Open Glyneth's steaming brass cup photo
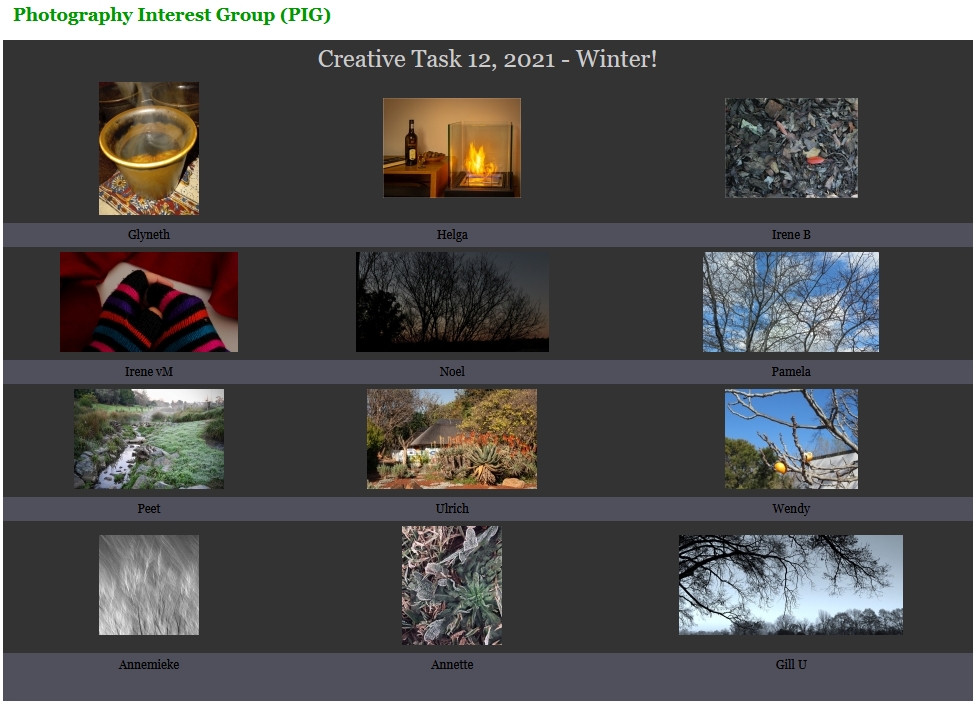 coord(149,148)
